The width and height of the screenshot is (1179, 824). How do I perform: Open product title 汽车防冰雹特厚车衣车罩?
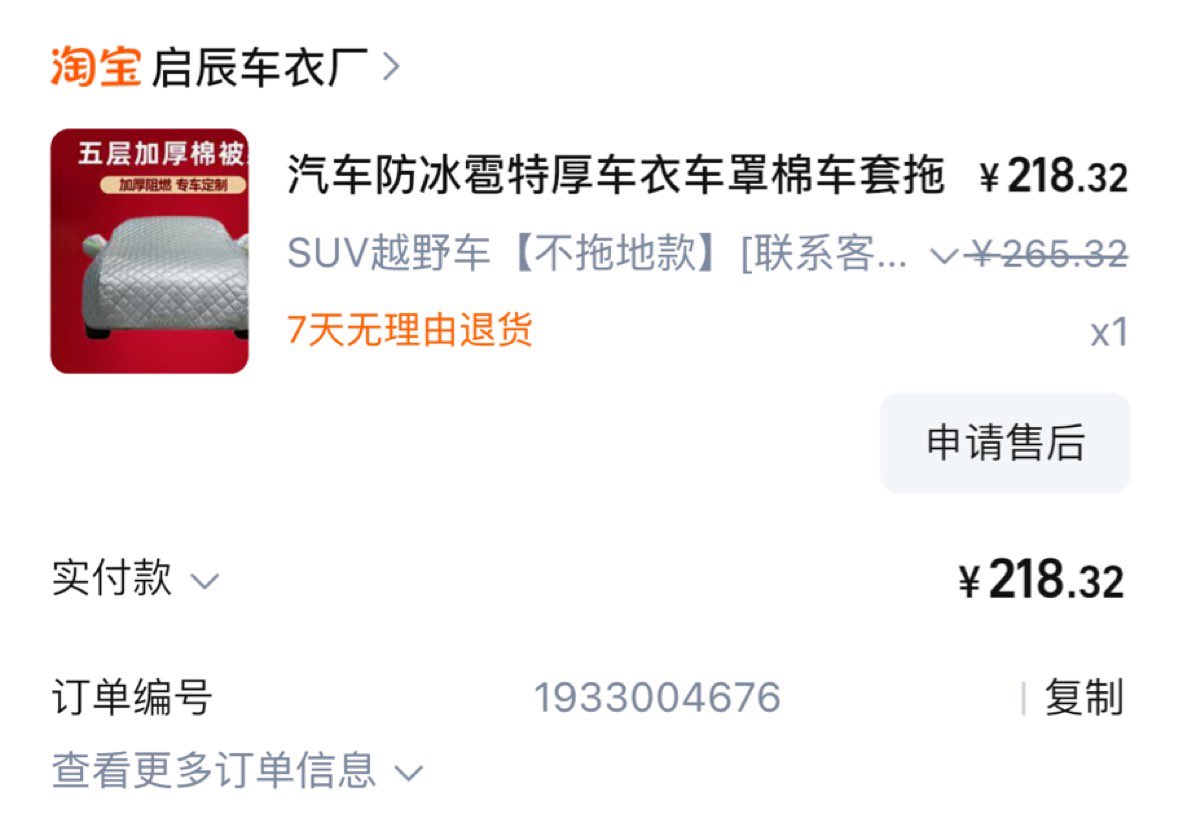pyautogui.click(x=615, y=174)
